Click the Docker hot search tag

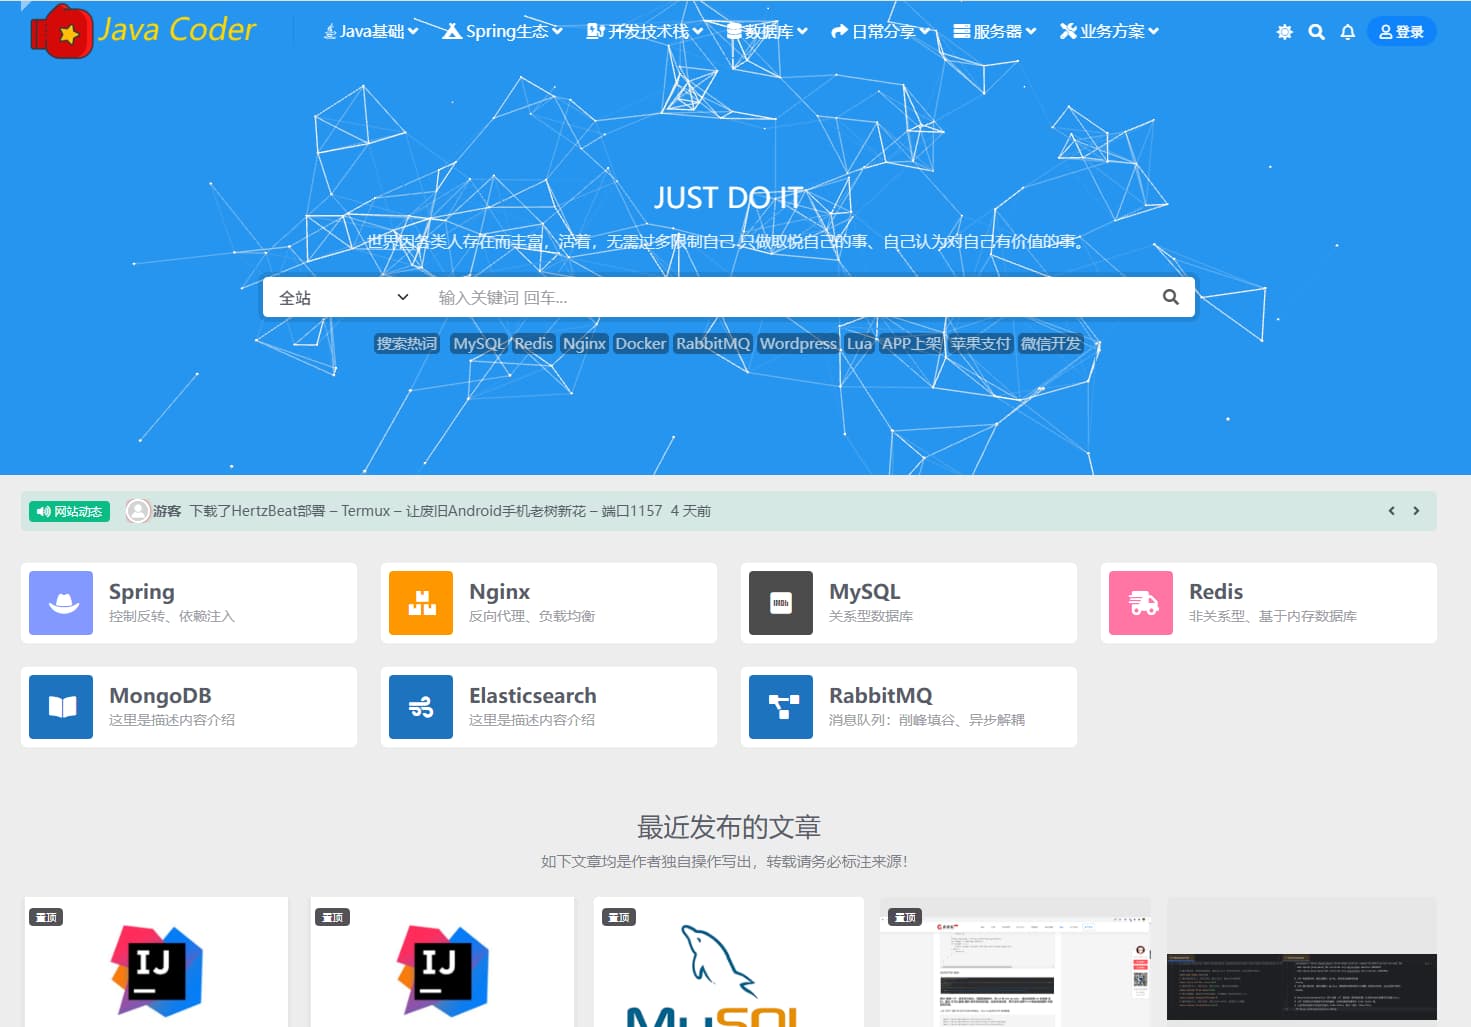click(x=640, y=343)
